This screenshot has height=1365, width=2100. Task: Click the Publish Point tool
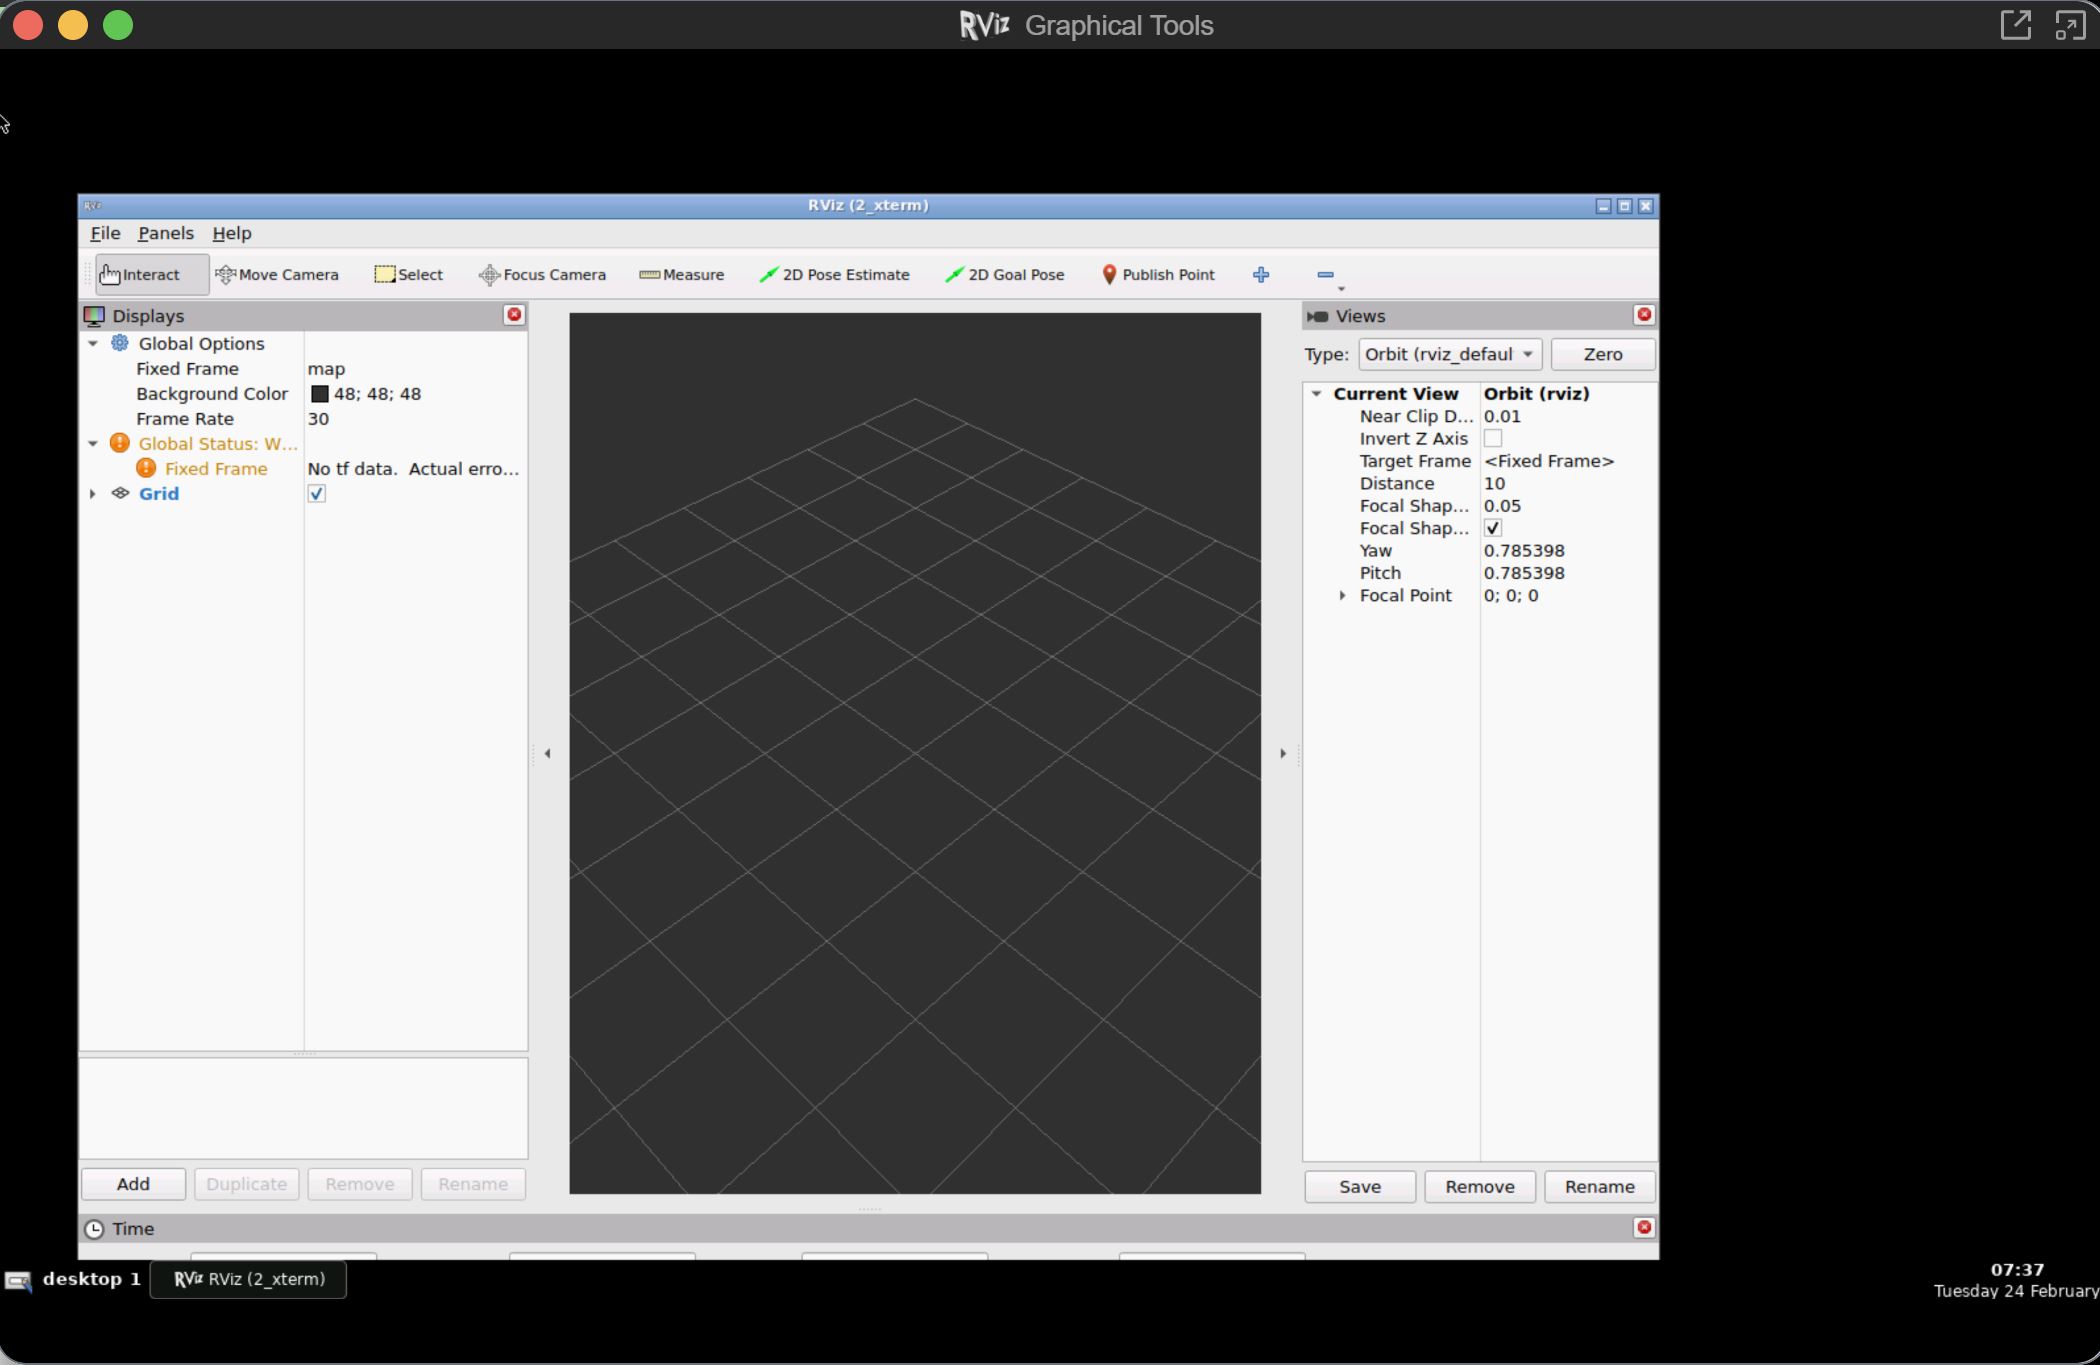click(1158, 275)
